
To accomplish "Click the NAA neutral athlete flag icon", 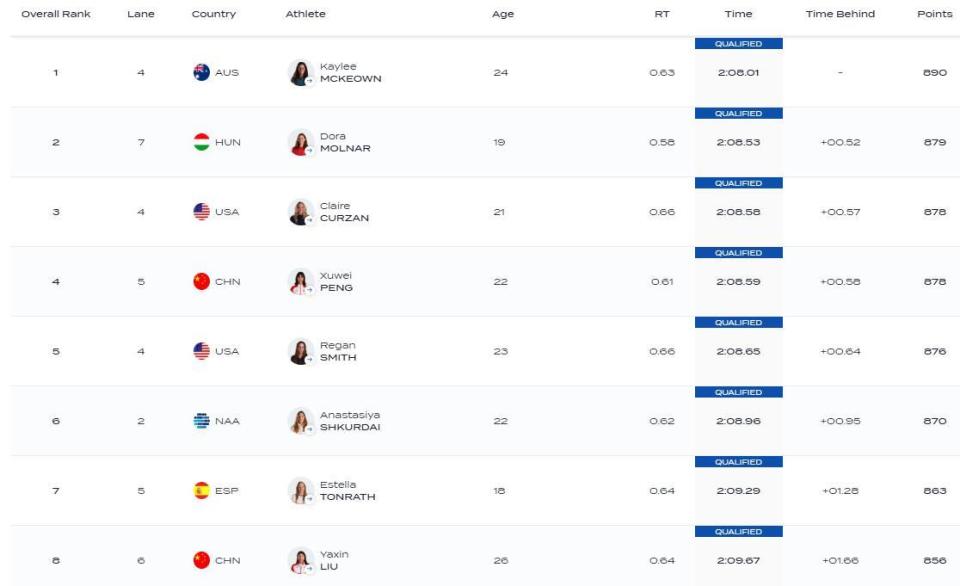I will (201, 421).
